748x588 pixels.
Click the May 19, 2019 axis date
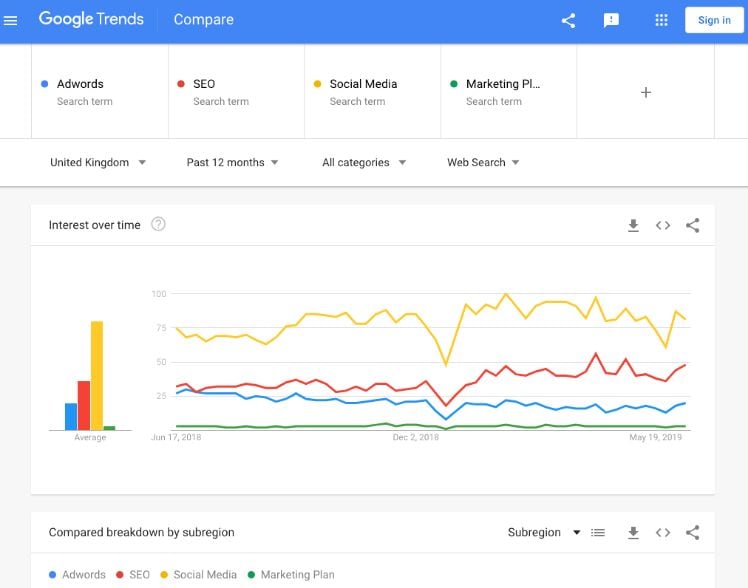point(655,437)
